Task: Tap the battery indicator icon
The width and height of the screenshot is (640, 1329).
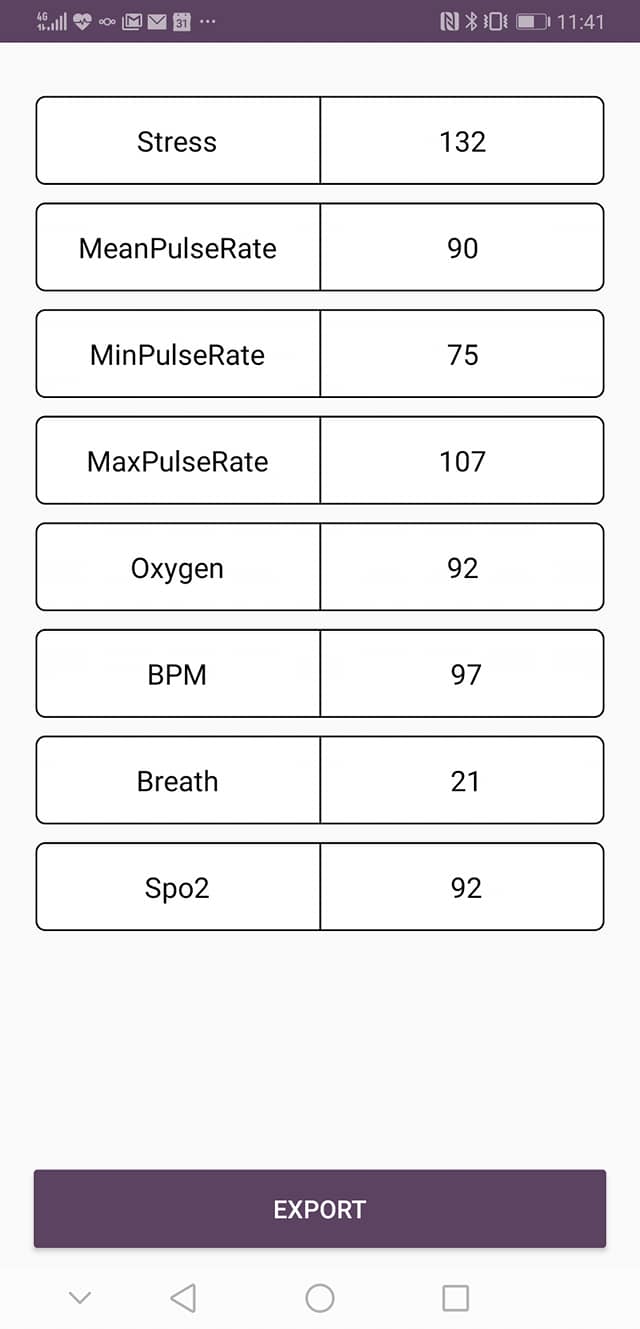Action: [533, 21]
